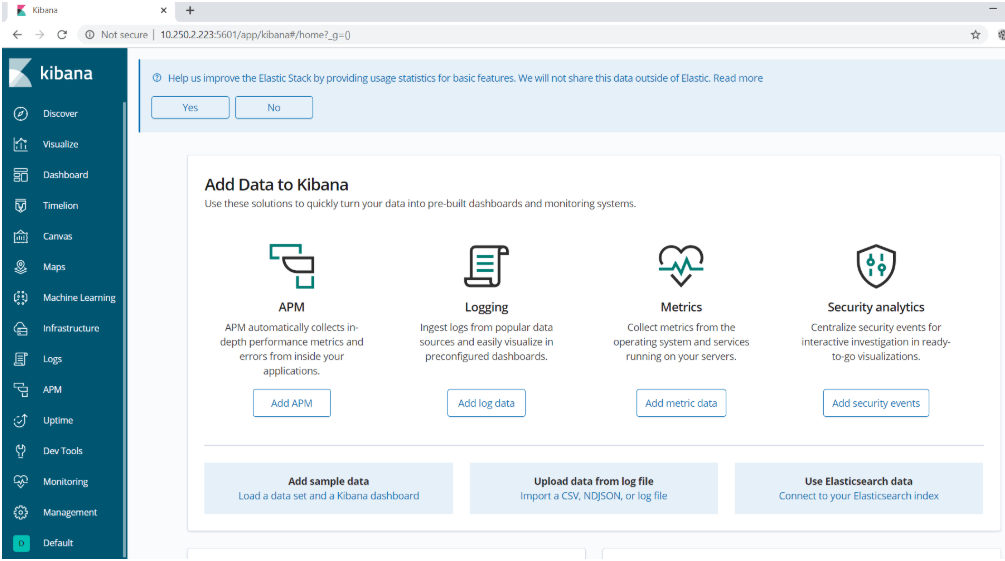The image size is (1005, 561).
Task: Click the Metrics heart illustration icon
Action: click(681, 265)
